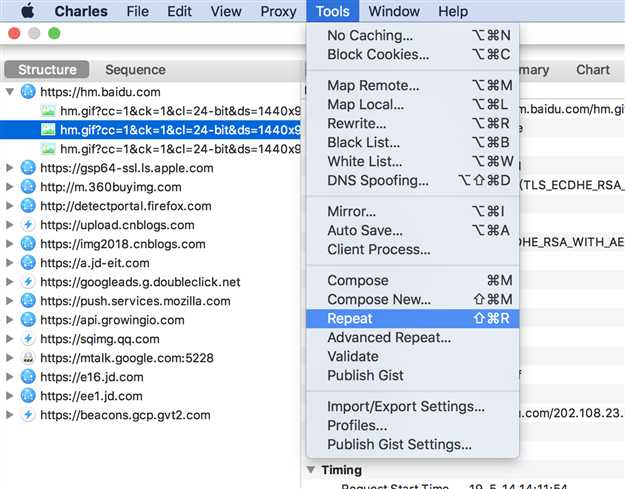
Task: Open the Apple menu
Action: click(28, 11)
